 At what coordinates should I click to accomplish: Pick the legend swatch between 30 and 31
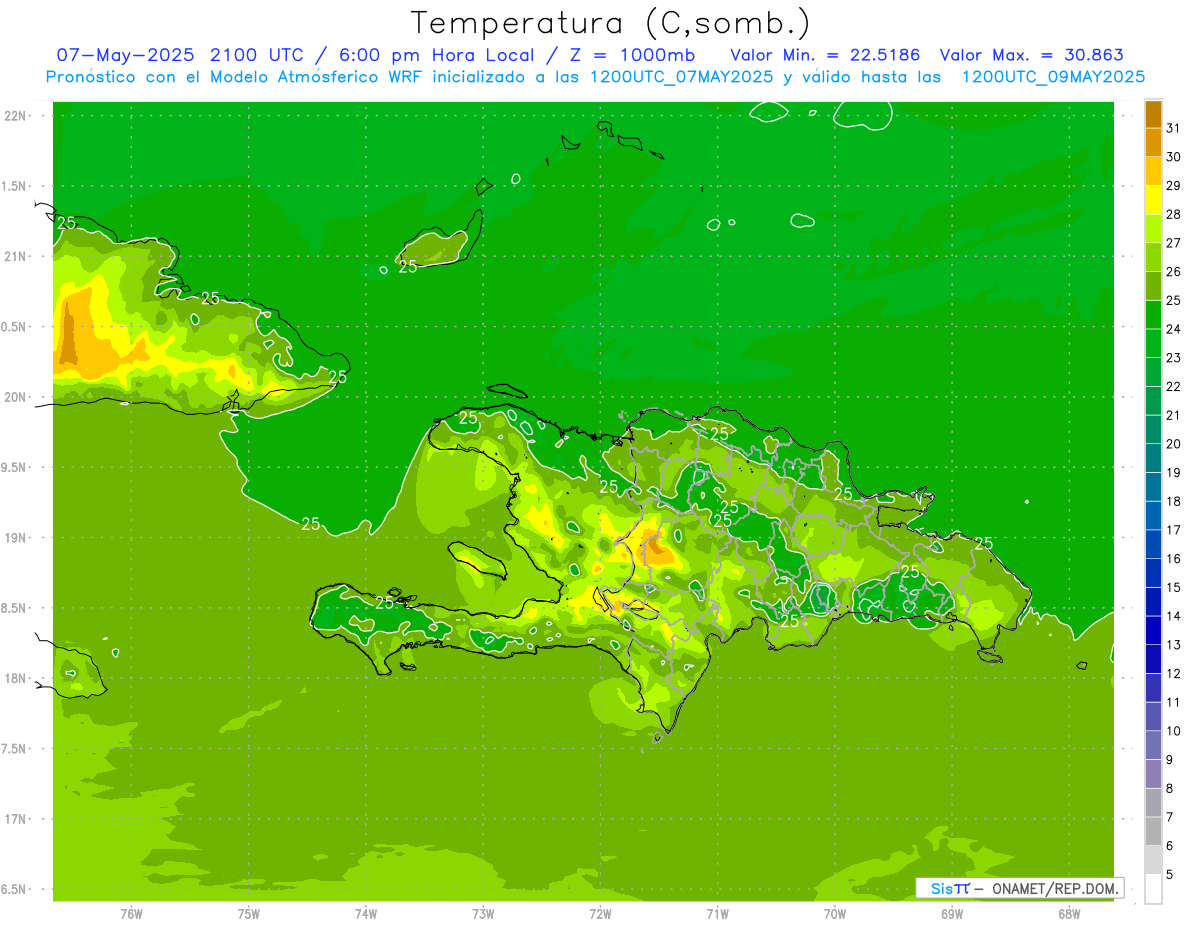[x=1153, y=142]
